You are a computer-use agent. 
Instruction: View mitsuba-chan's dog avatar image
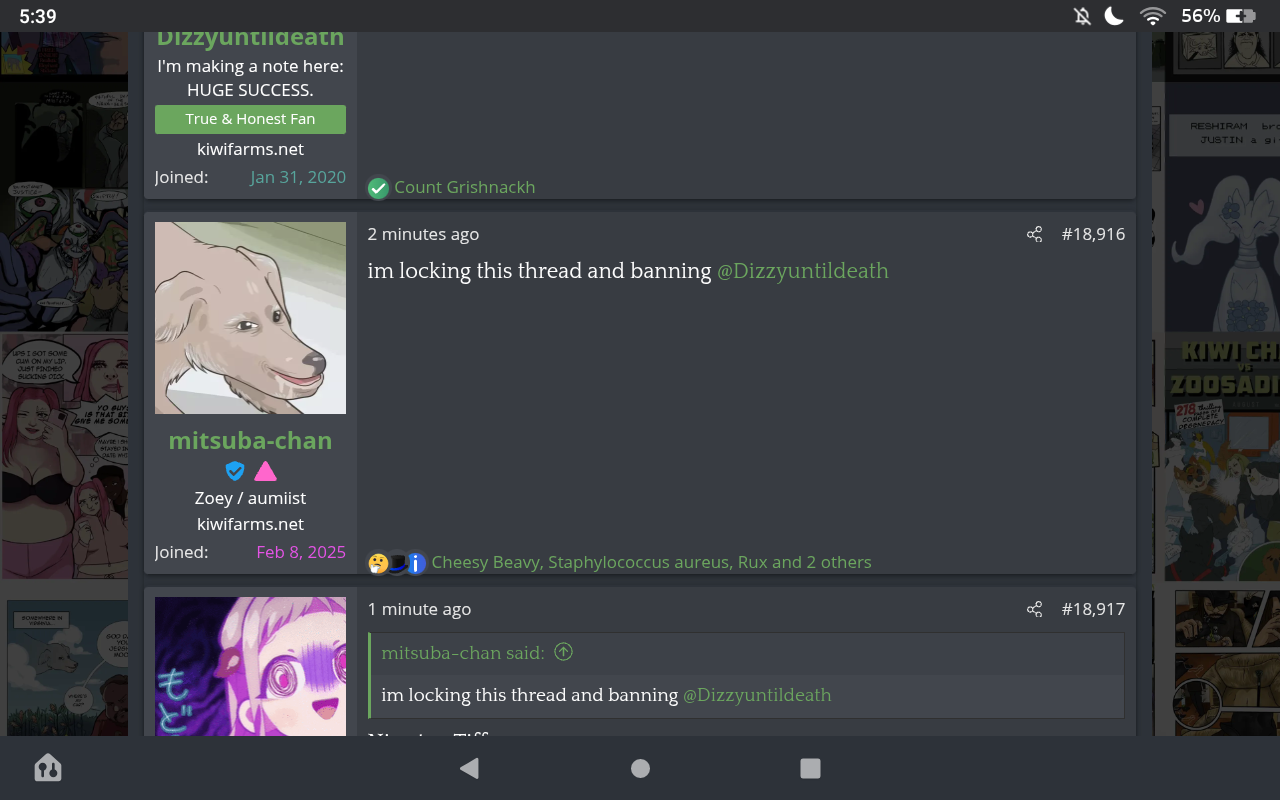250,318
